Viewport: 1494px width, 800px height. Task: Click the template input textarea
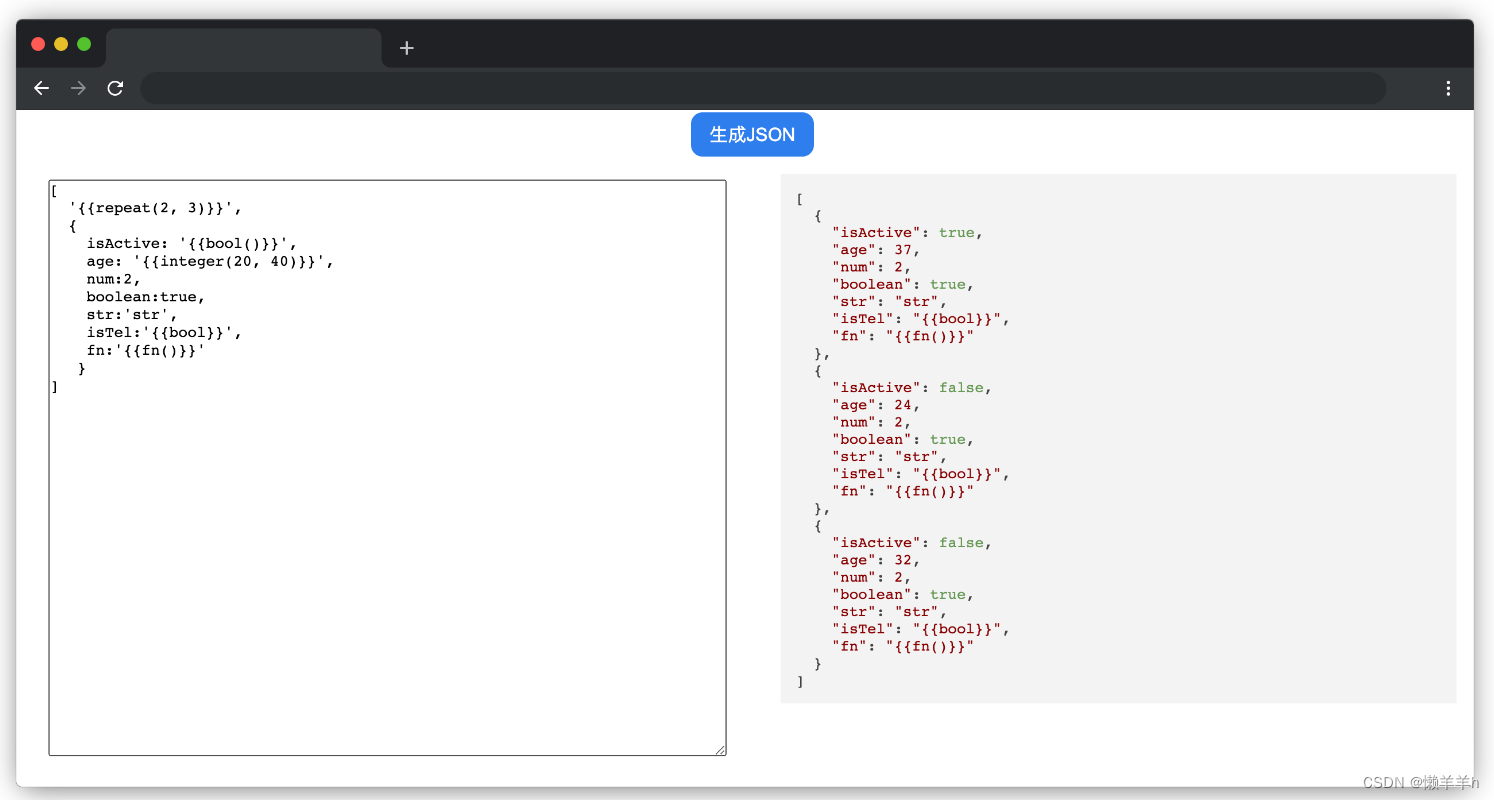[x=387, y=468]
